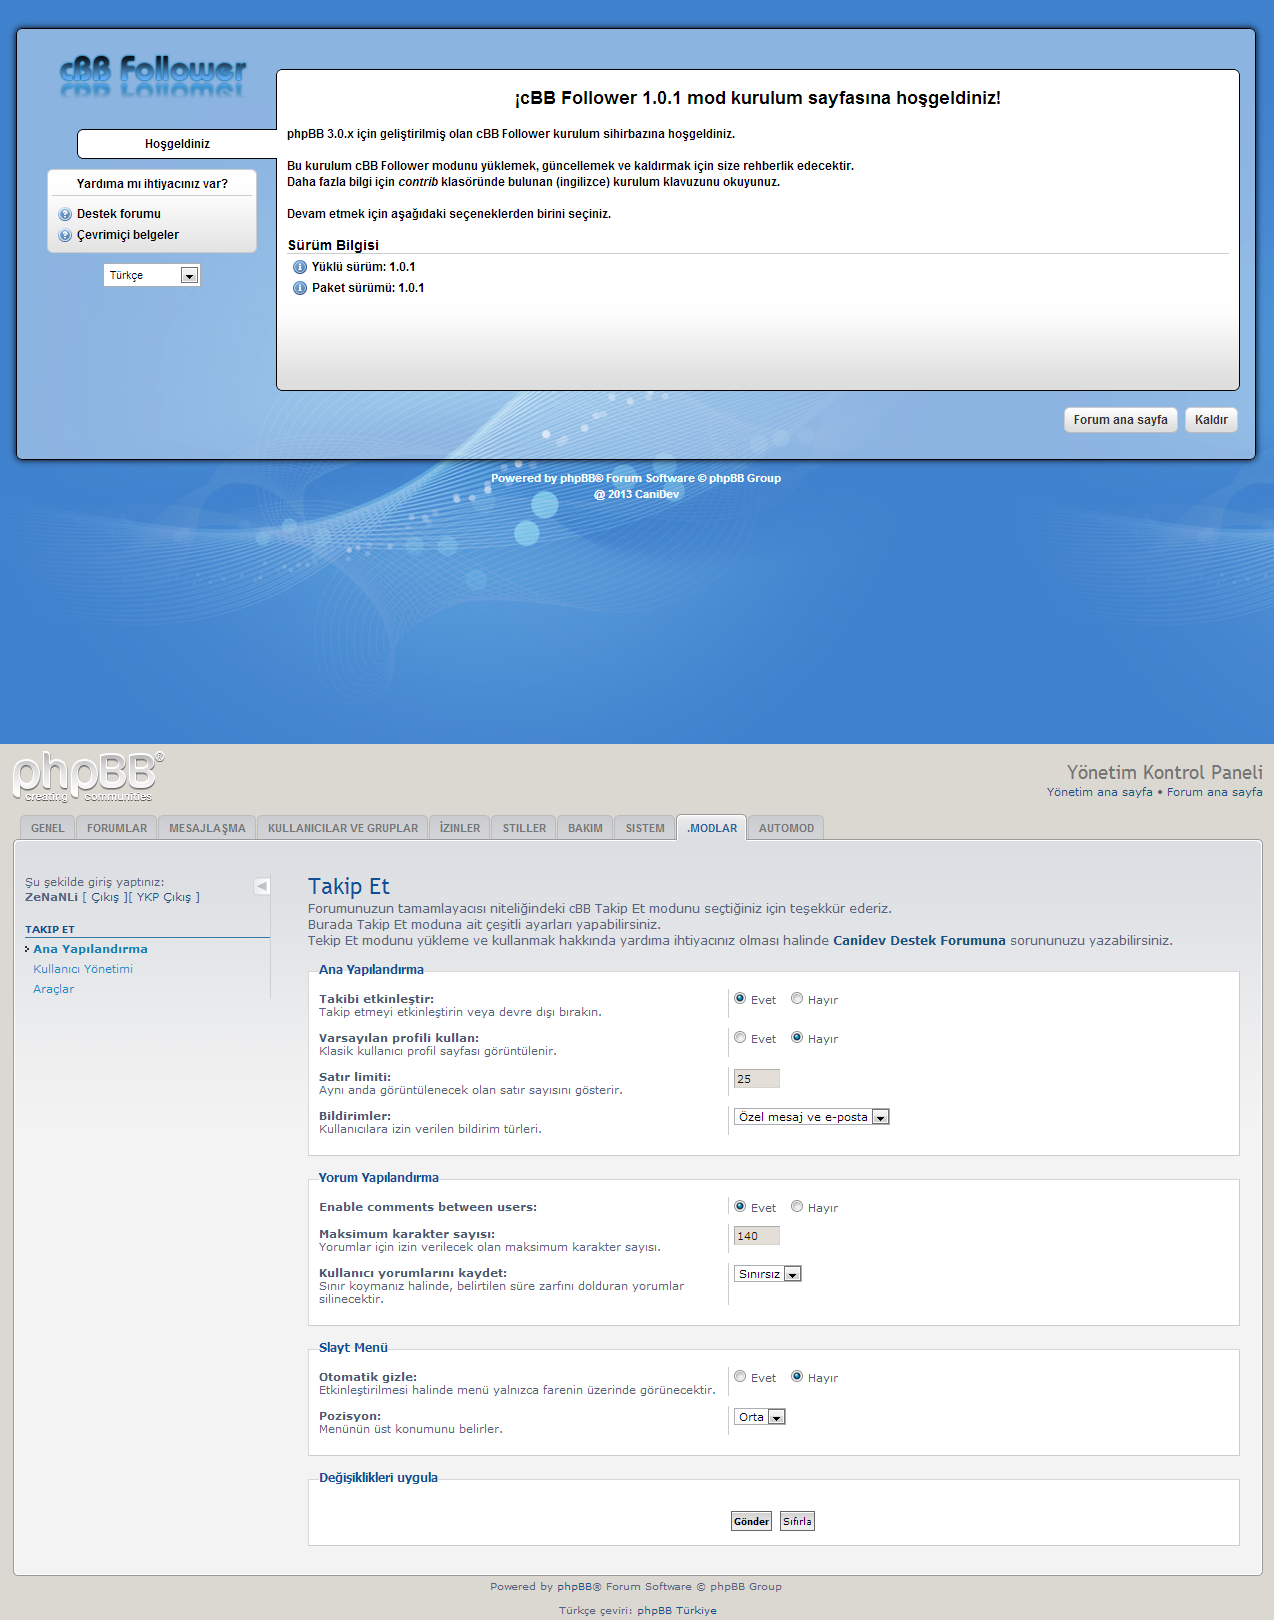Open the Çevrimiçi belgeler link
The image size is (1274, 1620).
[x=128, y=235]
